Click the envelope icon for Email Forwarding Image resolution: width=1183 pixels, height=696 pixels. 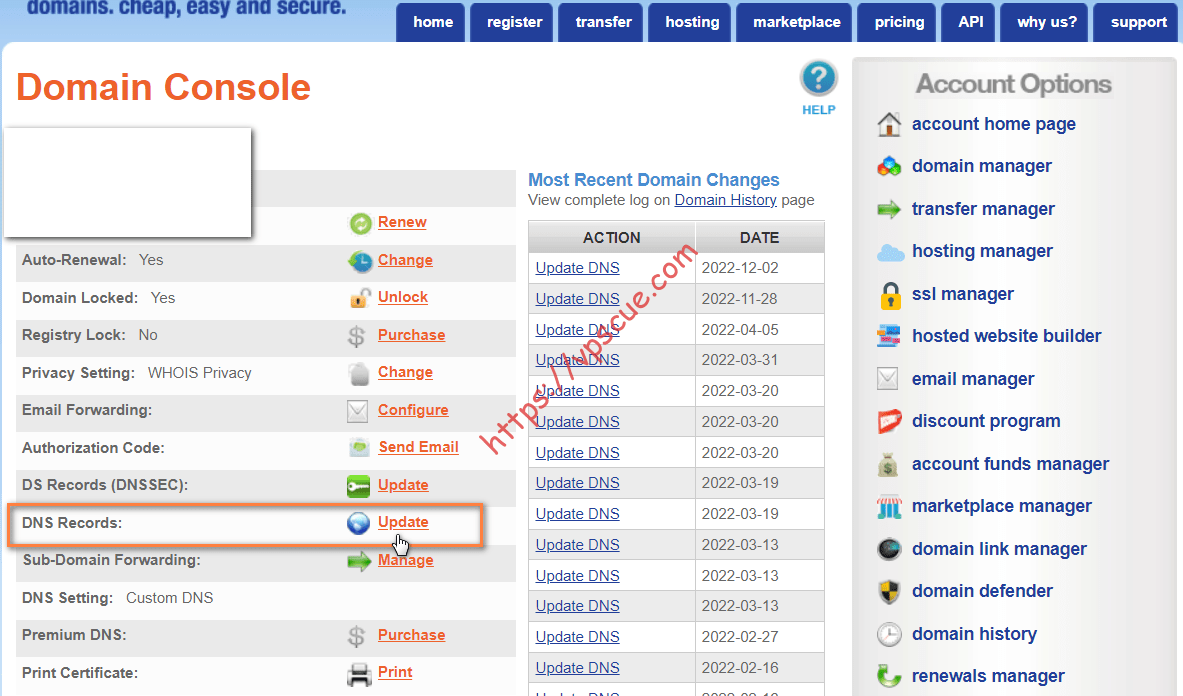tap(358, 411)
